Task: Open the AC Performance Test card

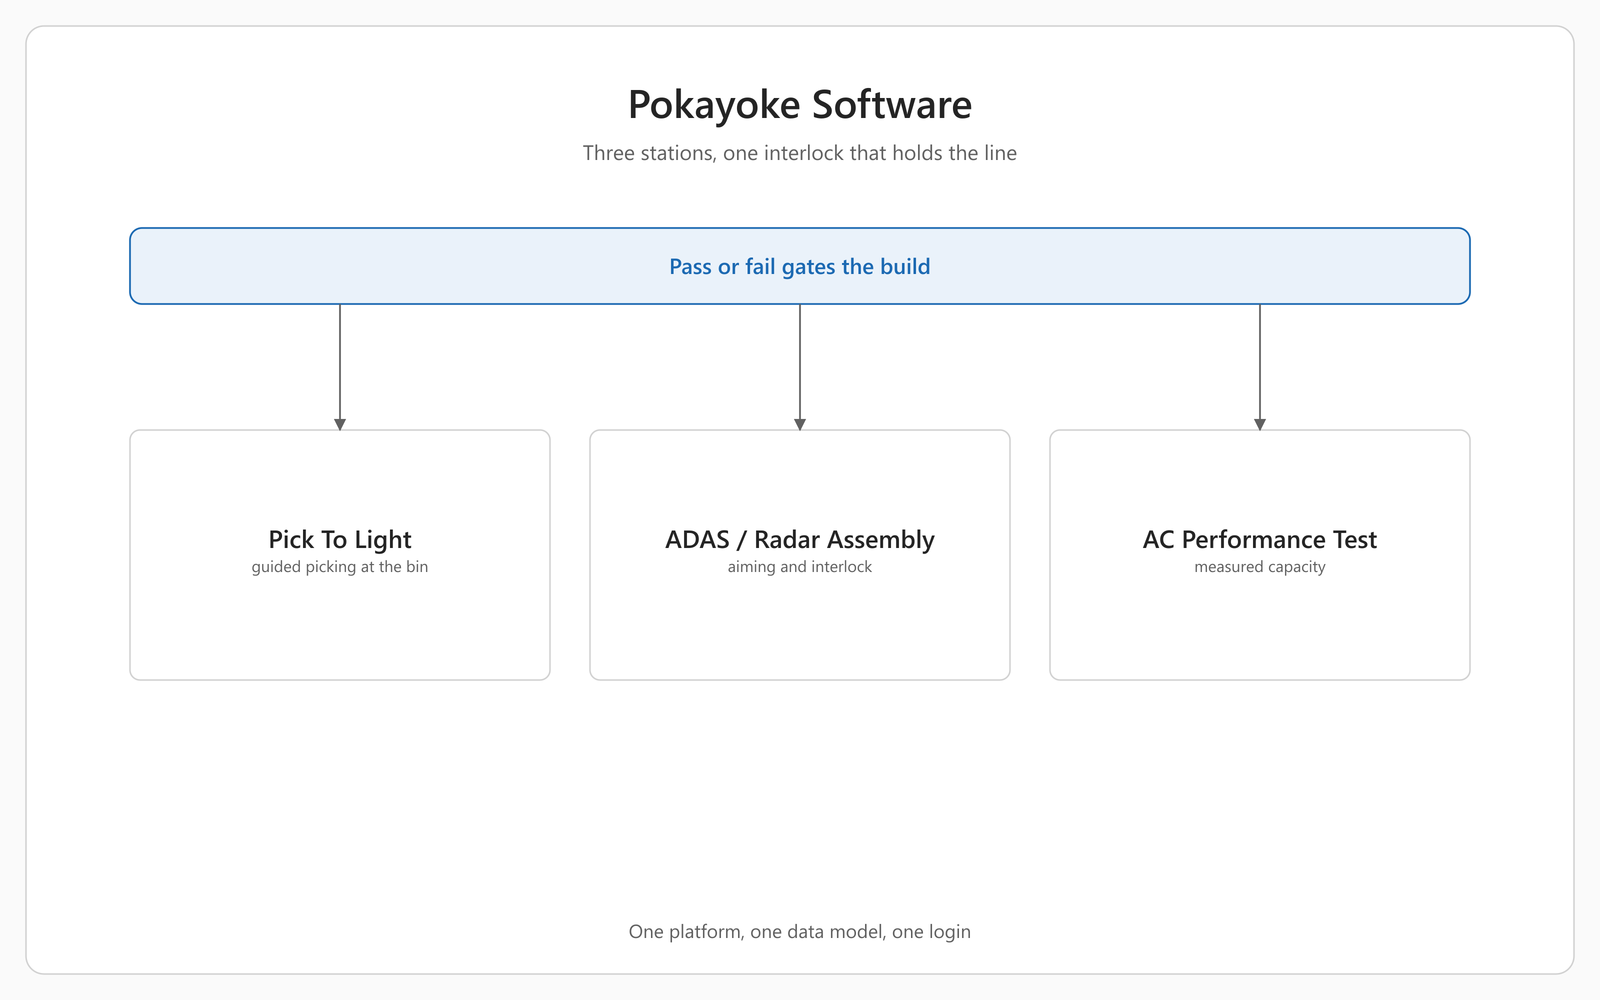Action: 1260,555
